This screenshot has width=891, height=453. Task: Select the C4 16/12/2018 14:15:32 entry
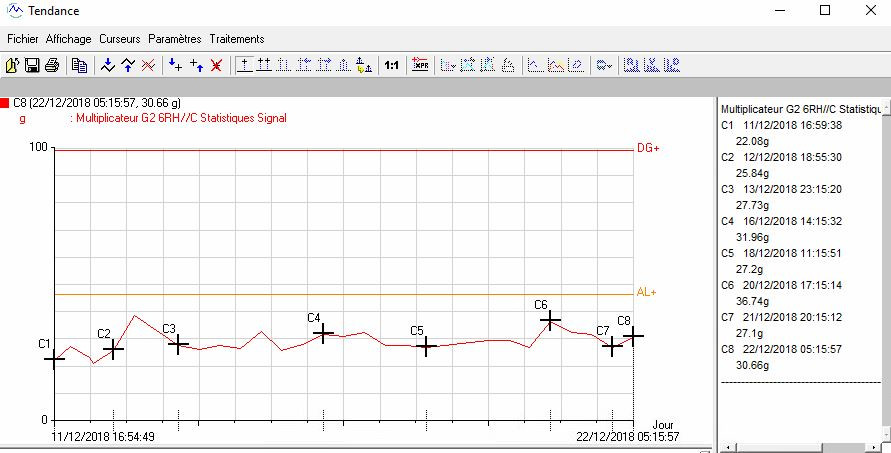[x=781, y=221]
